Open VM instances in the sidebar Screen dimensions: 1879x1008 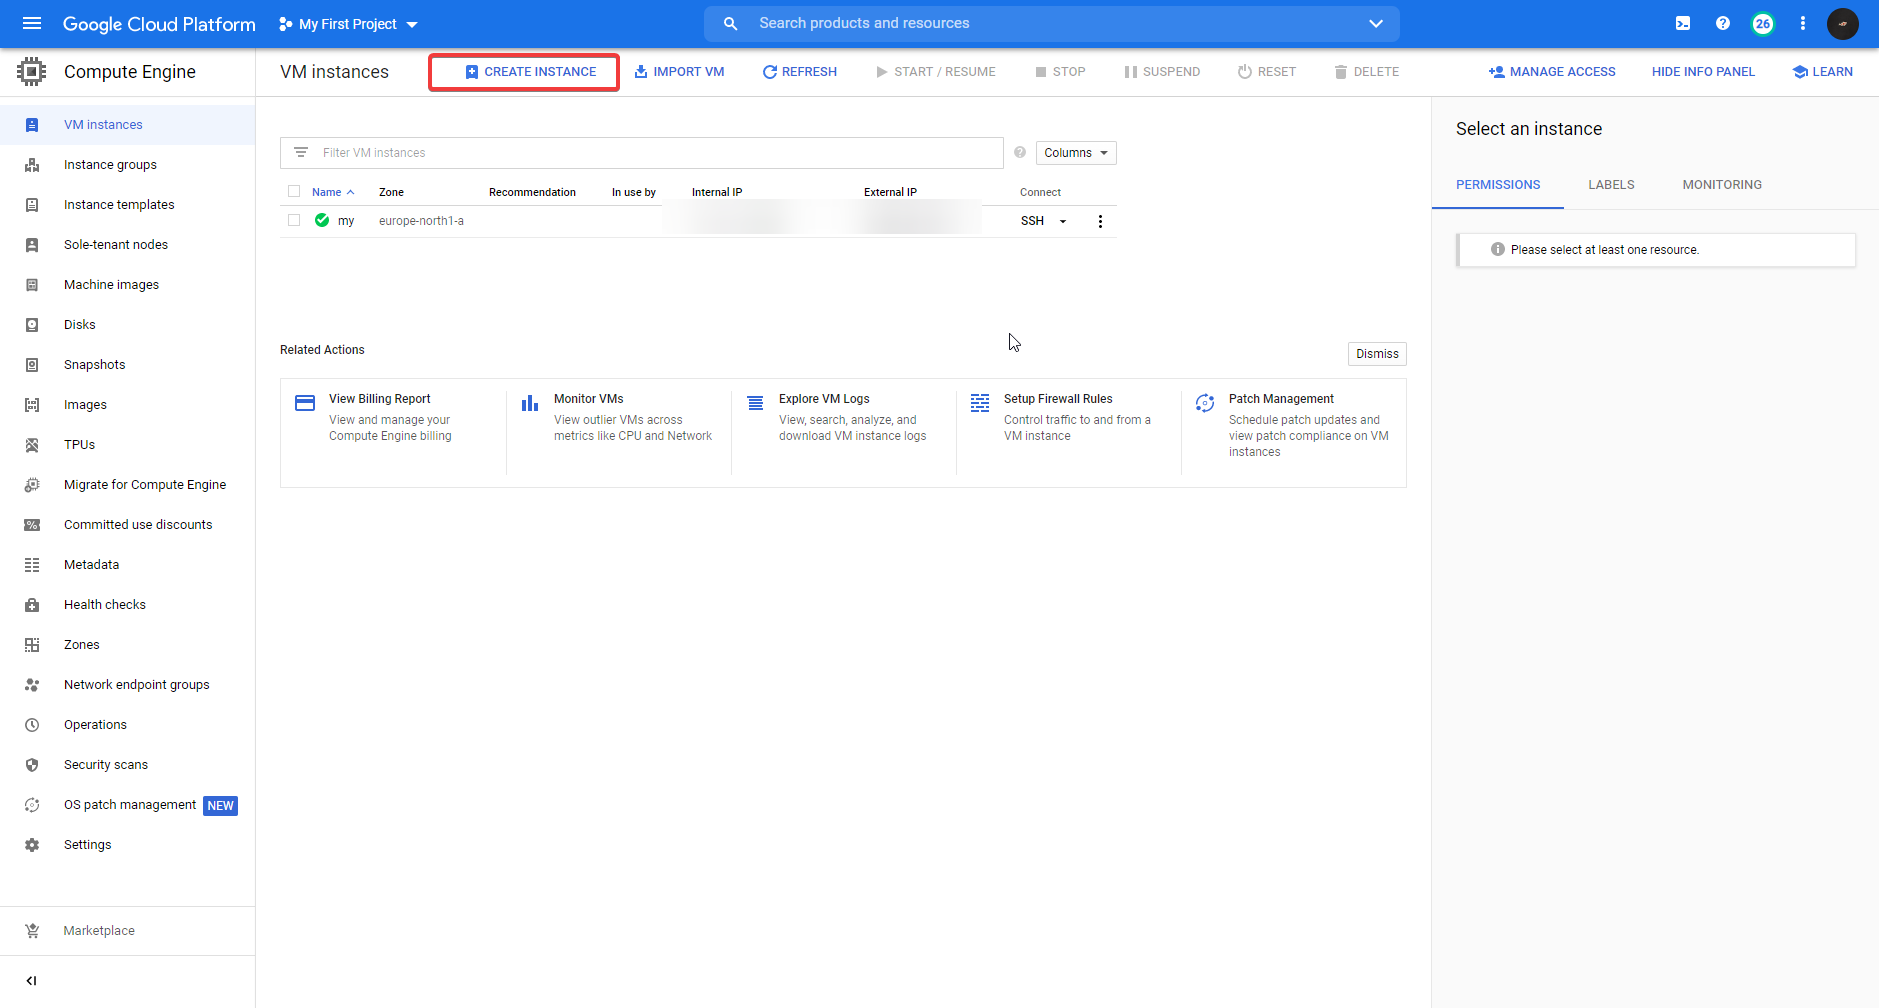[x=128, y=125]
